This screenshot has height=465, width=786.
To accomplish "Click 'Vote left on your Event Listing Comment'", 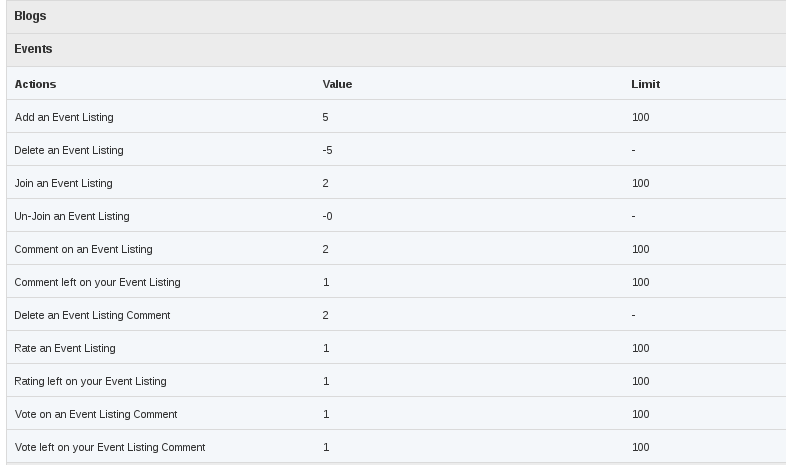I will pyautogui.click(x=110, y=447).
